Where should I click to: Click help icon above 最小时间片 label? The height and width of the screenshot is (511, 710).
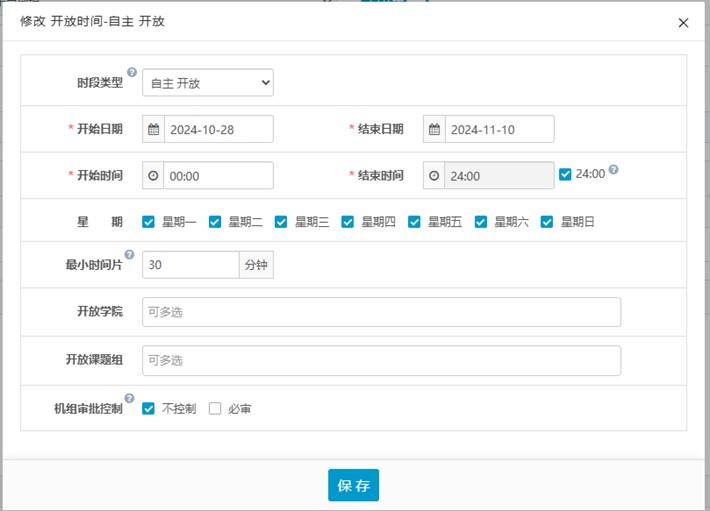(129, 255)
